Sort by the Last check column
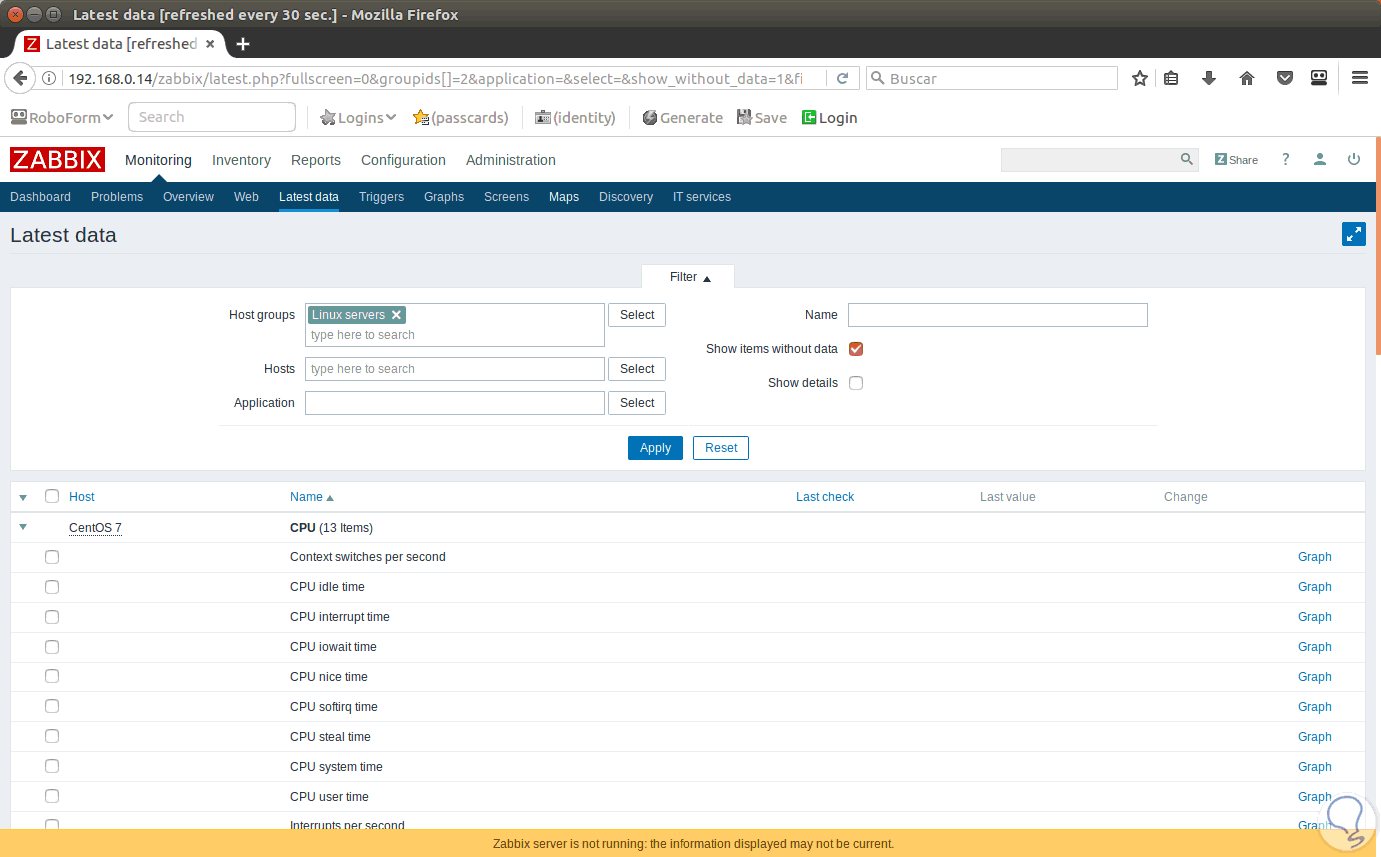 [x=825, y=497]
